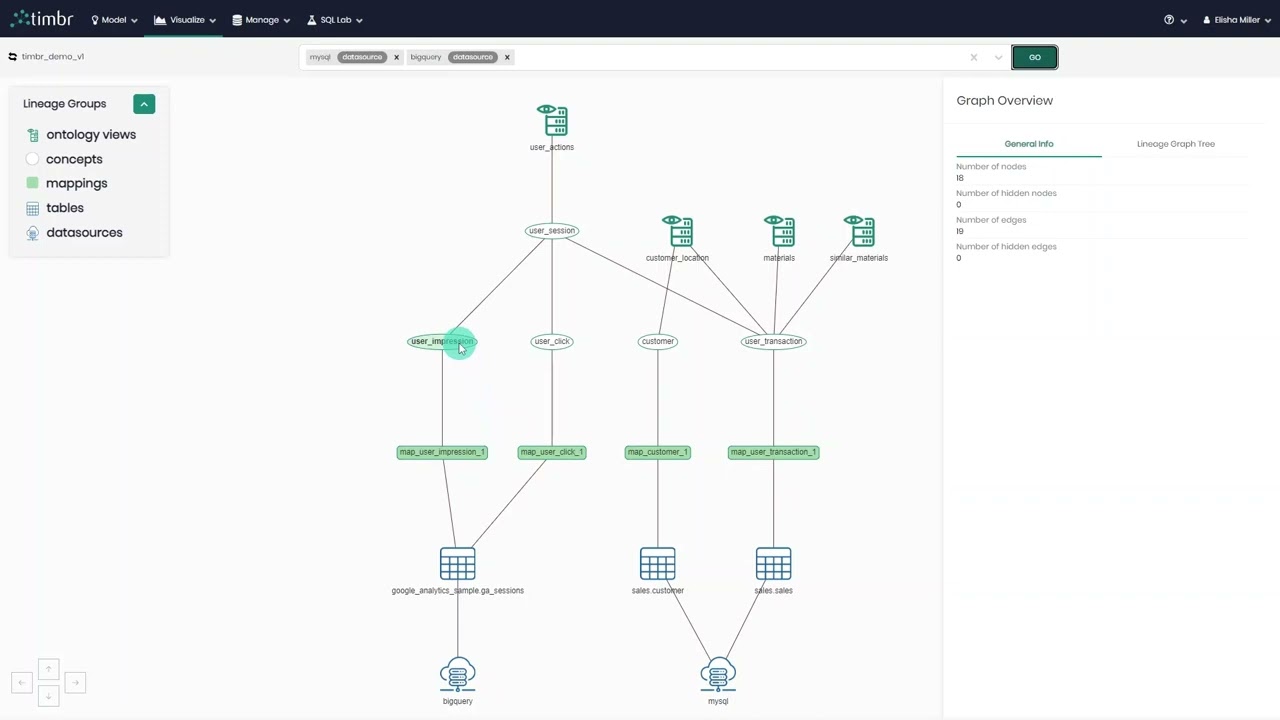Remove the bigquery datasource tag
Viewport: 1280px width, 720px height.
click(x=507, y=57)
